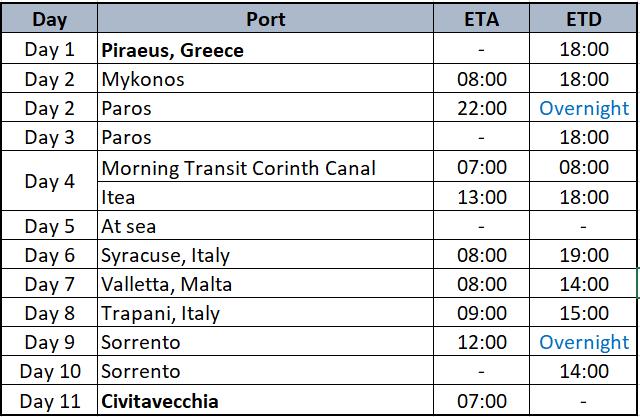Click the Syracuse, Italy cell
Viewport: 640px width, 417px height.
click(x=265, y=255)
